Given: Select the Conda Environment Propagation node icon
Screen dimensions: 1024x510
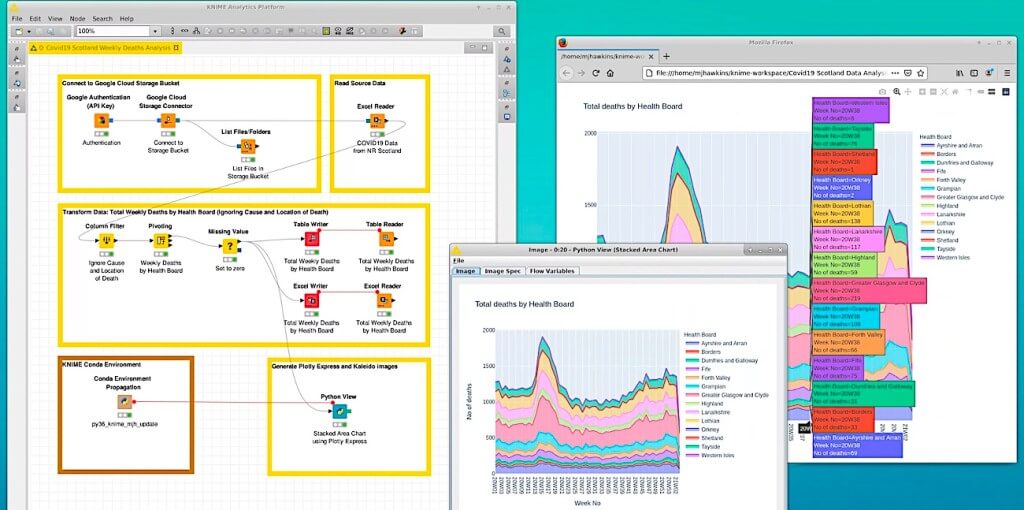Looking at the screenshot, I should point(124,402).
